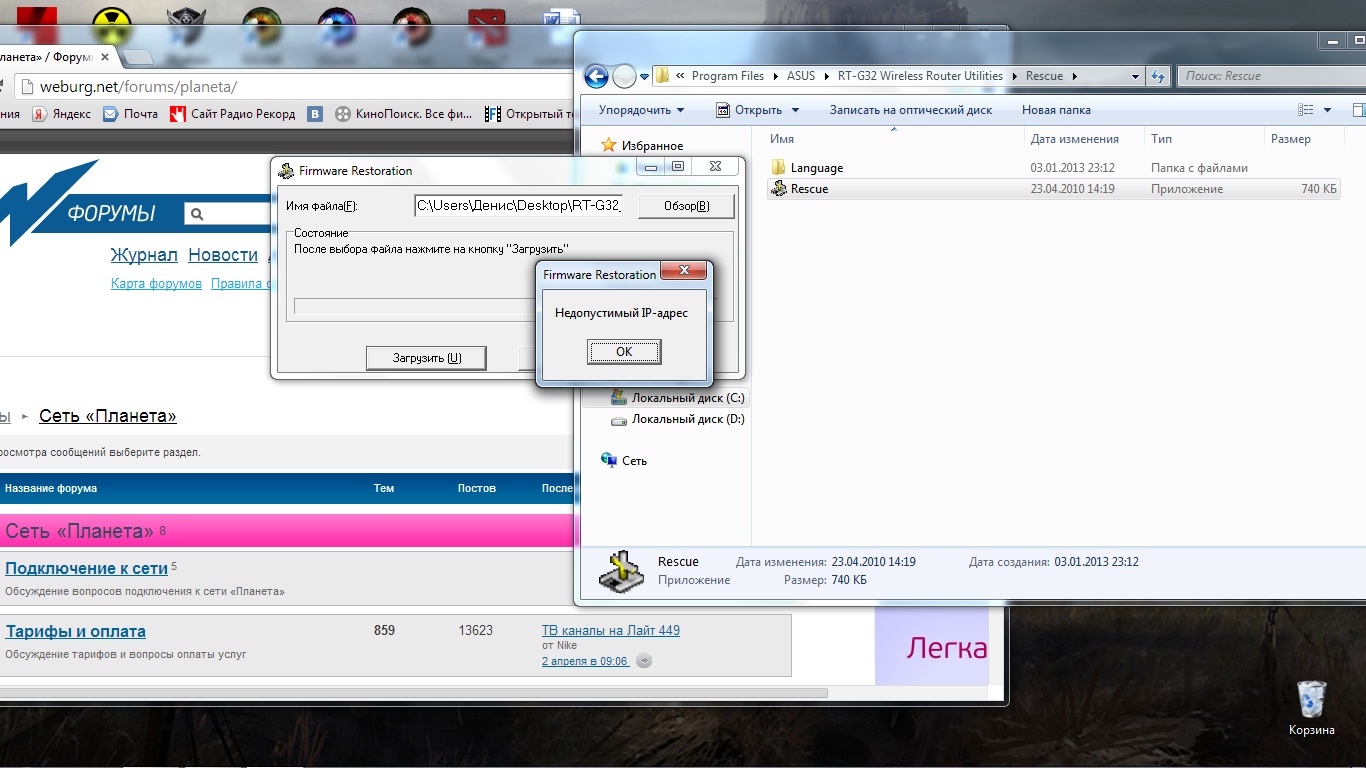
Task: Go back with Explorer's blue back arrow
Action: 596,76
